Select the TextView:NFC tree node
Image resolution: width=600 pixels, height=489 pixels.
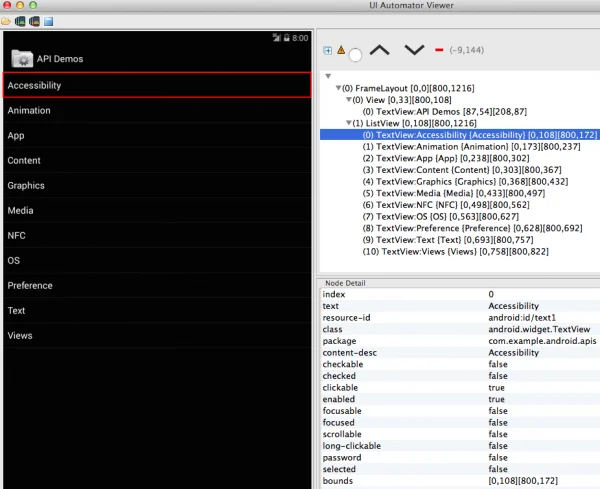pyautogui.click(x=446, y=205)
